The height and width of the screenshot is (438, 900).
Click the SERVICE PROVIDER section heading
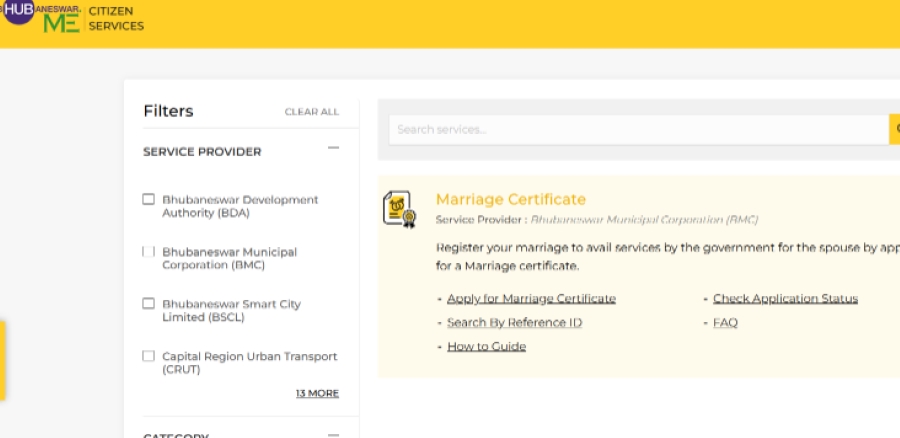click(202, 152)
